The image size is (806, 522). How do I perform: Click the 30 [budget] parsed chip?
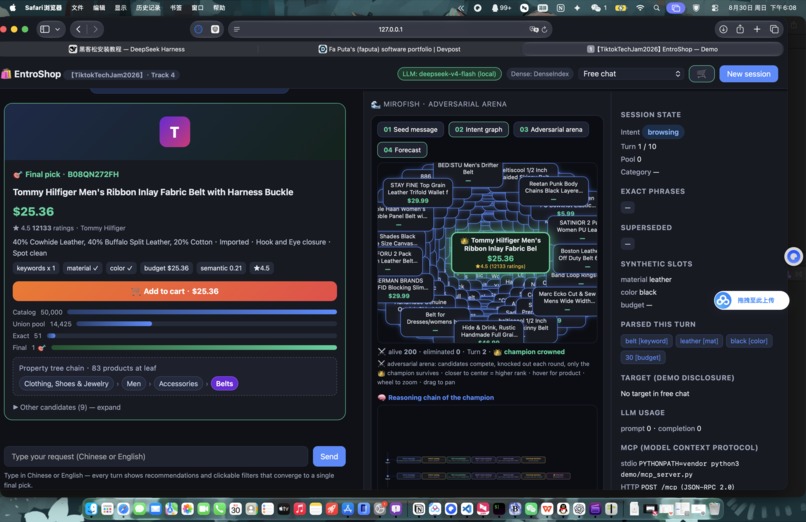pos(643,357)
